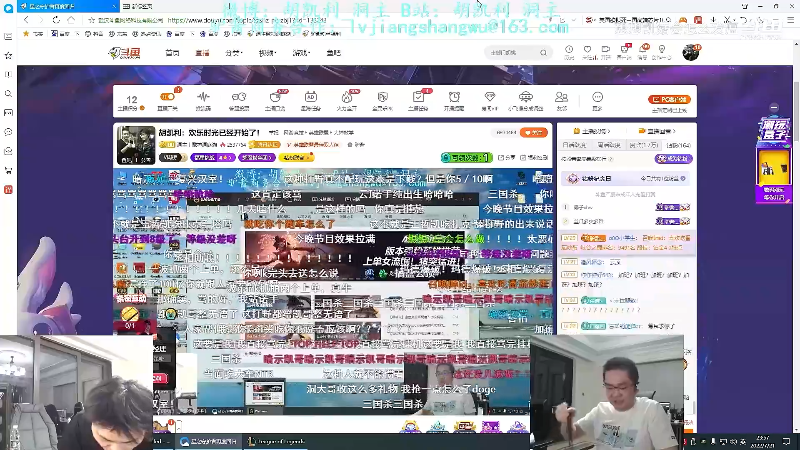Click the orange follow button with heart

pyautogui.click(x=534, y=133)
